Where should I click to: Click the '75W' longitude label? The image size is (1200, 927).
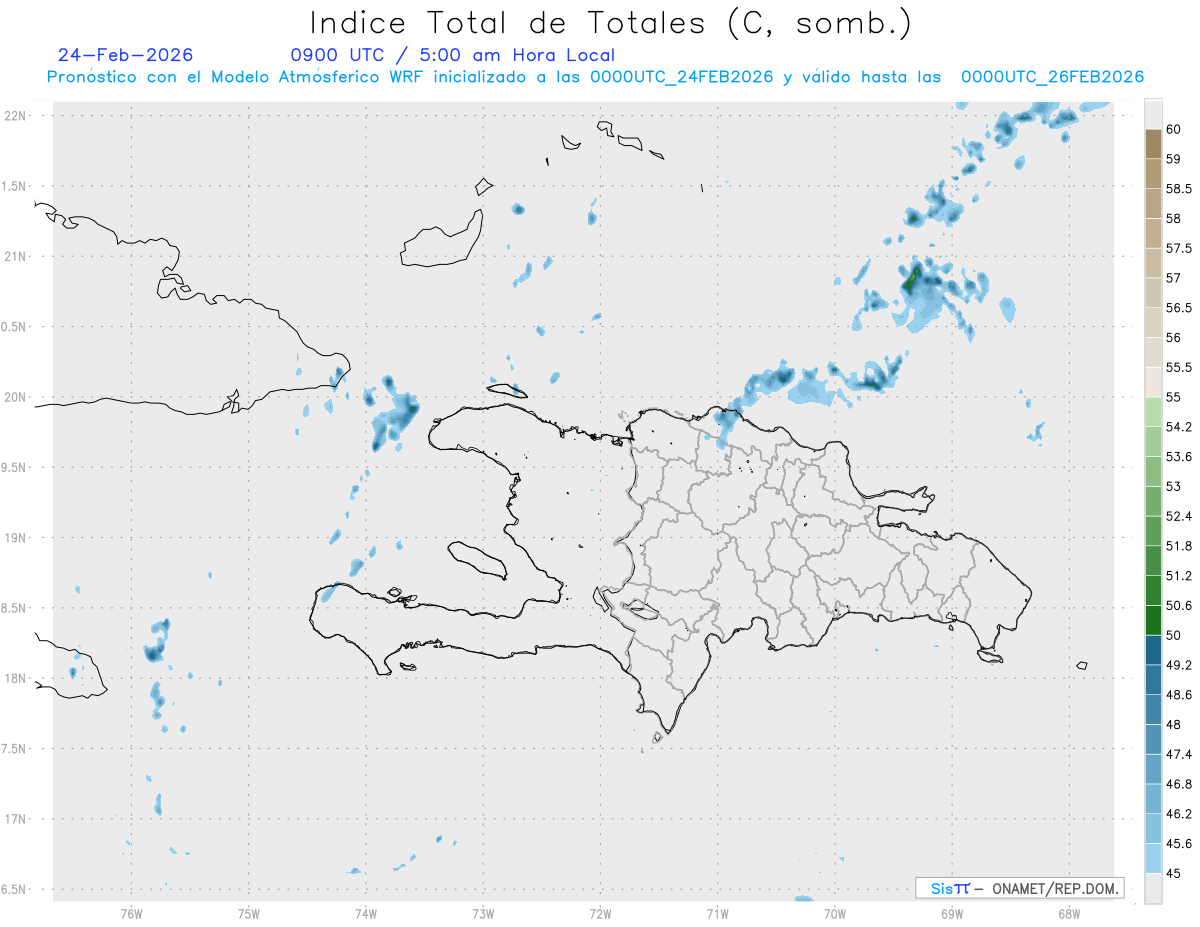click(249, 913)
